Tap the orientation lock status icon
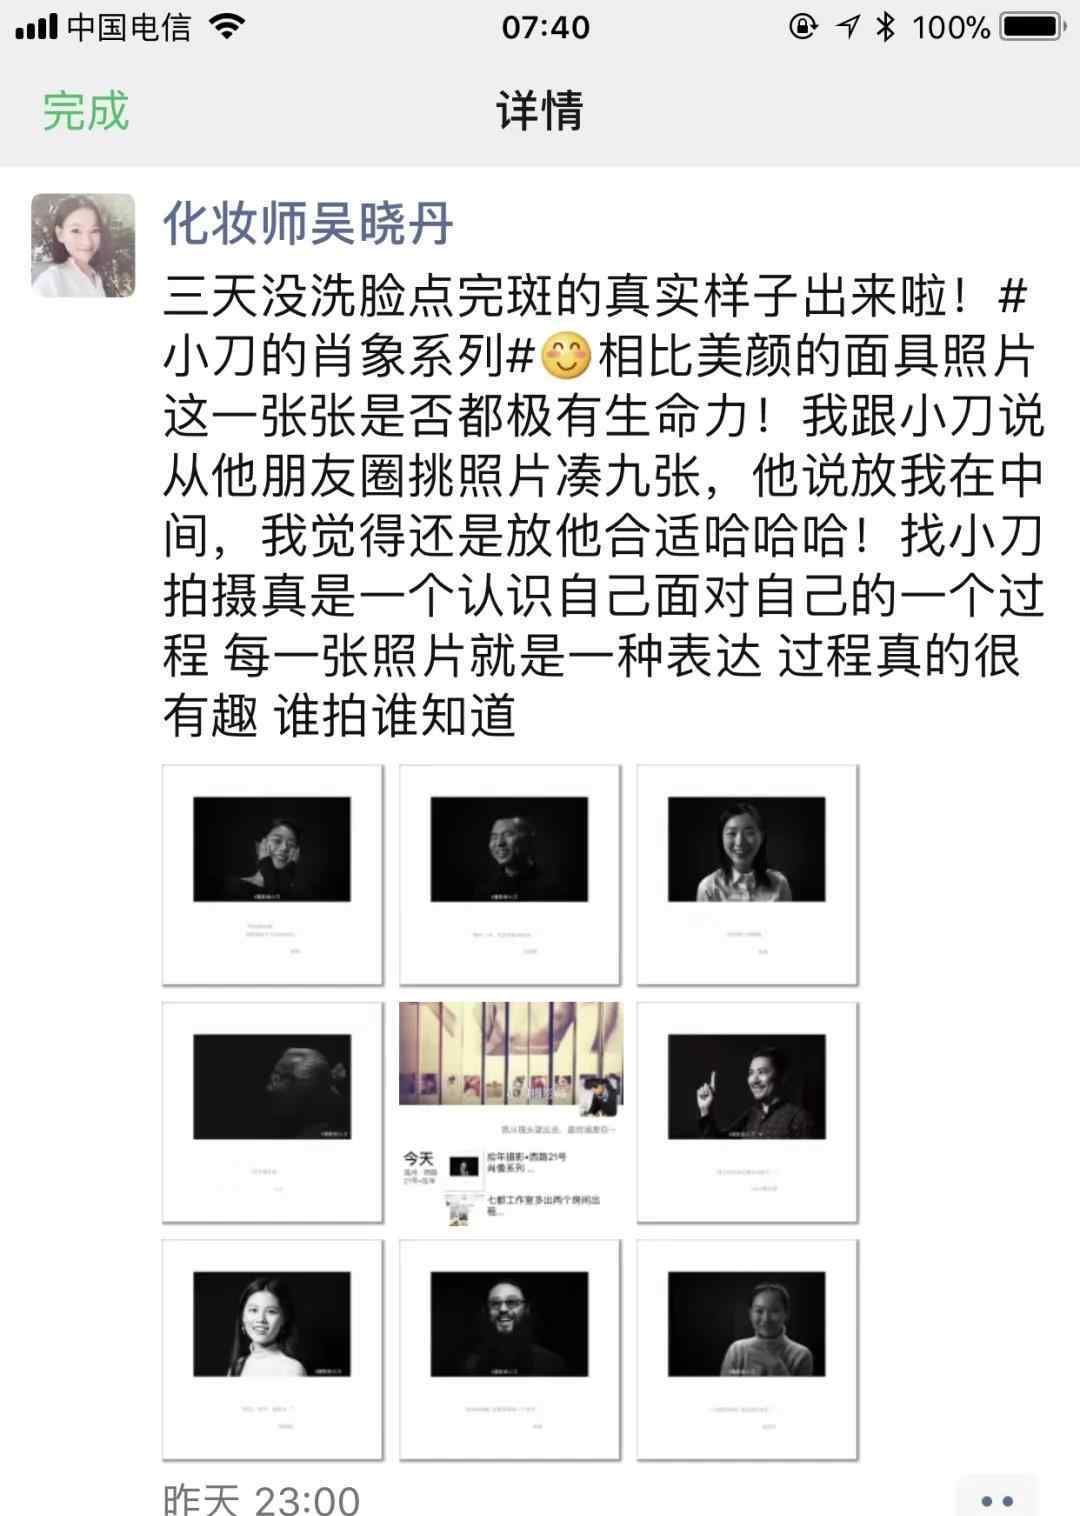The image size is (1080, 1516). coord(803,27)
